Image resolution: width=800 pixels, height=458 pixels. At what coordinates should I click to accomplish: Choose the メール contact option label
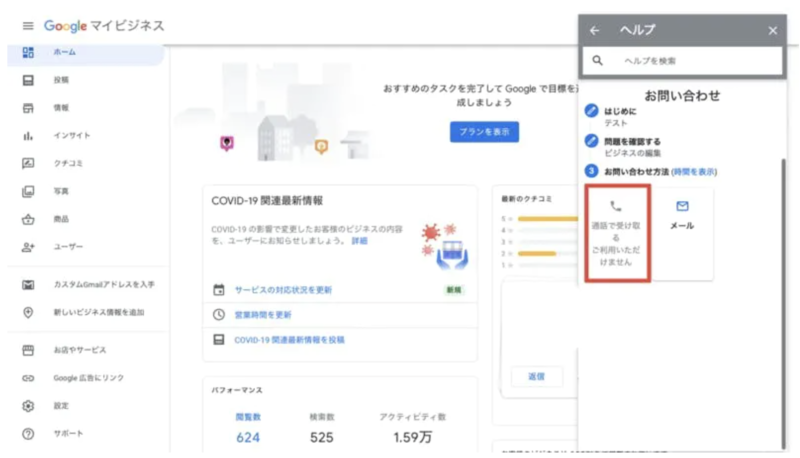pyautogui.click(x=682, y=225)
